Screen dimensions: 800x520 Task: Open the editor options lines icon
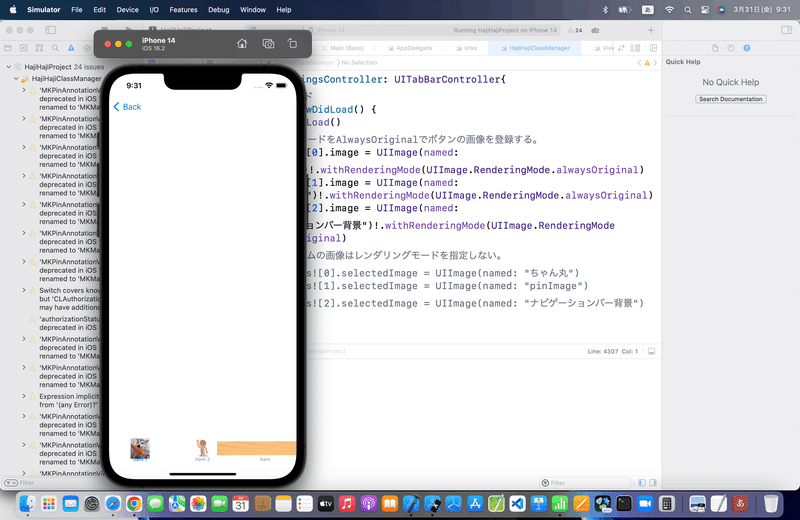coord(635,48)
